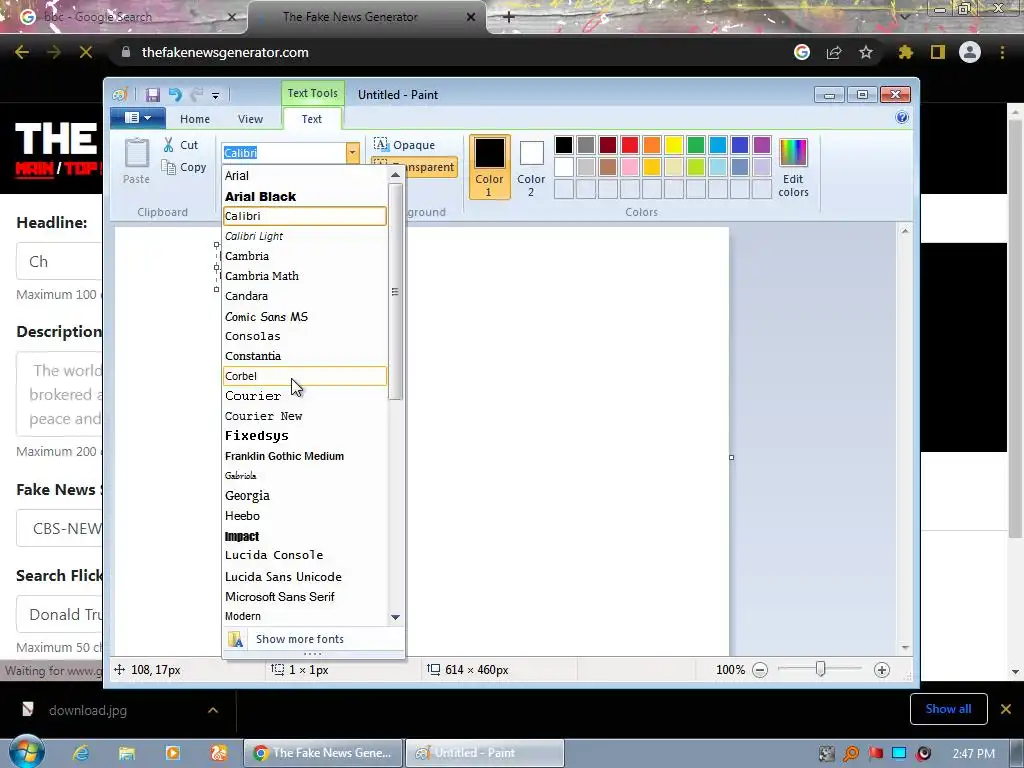Switch to the View ribbon tab

[250, 119]
